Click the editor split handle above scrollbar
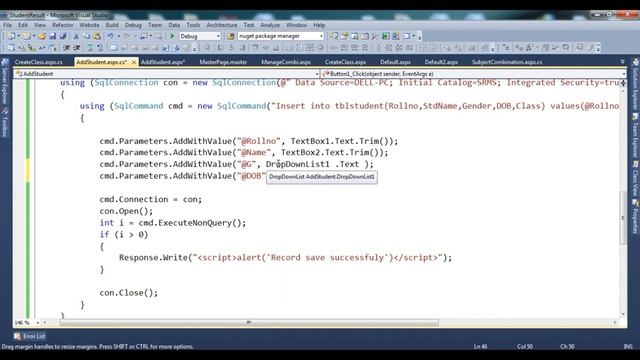The height and width of the screenshot is (360, 640). pos(623,82)
